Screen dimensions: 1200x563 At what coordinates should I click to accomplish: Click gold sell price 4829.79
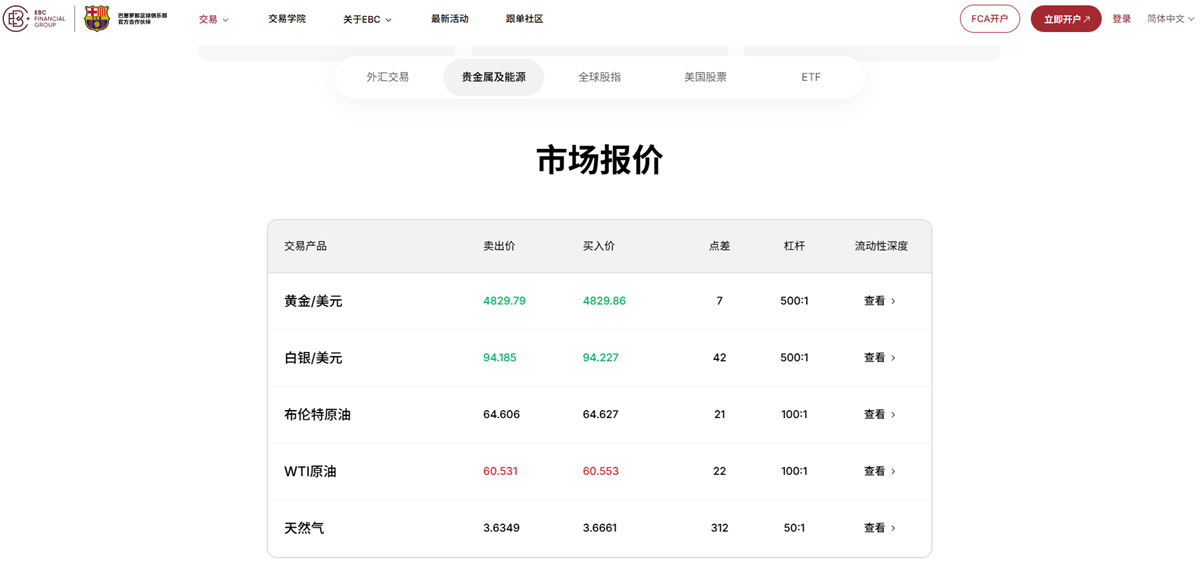pos(504,301)
